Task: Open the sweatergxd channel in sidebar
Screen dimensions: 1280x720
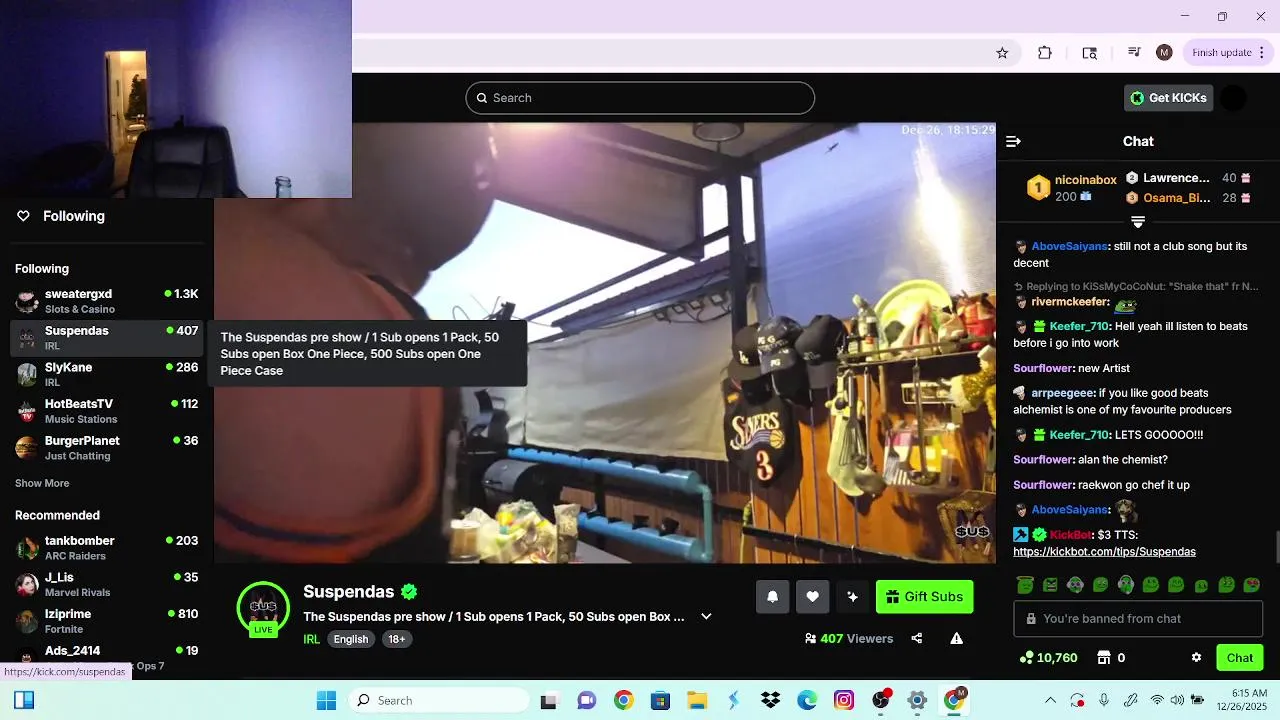Action: [107, 301]
